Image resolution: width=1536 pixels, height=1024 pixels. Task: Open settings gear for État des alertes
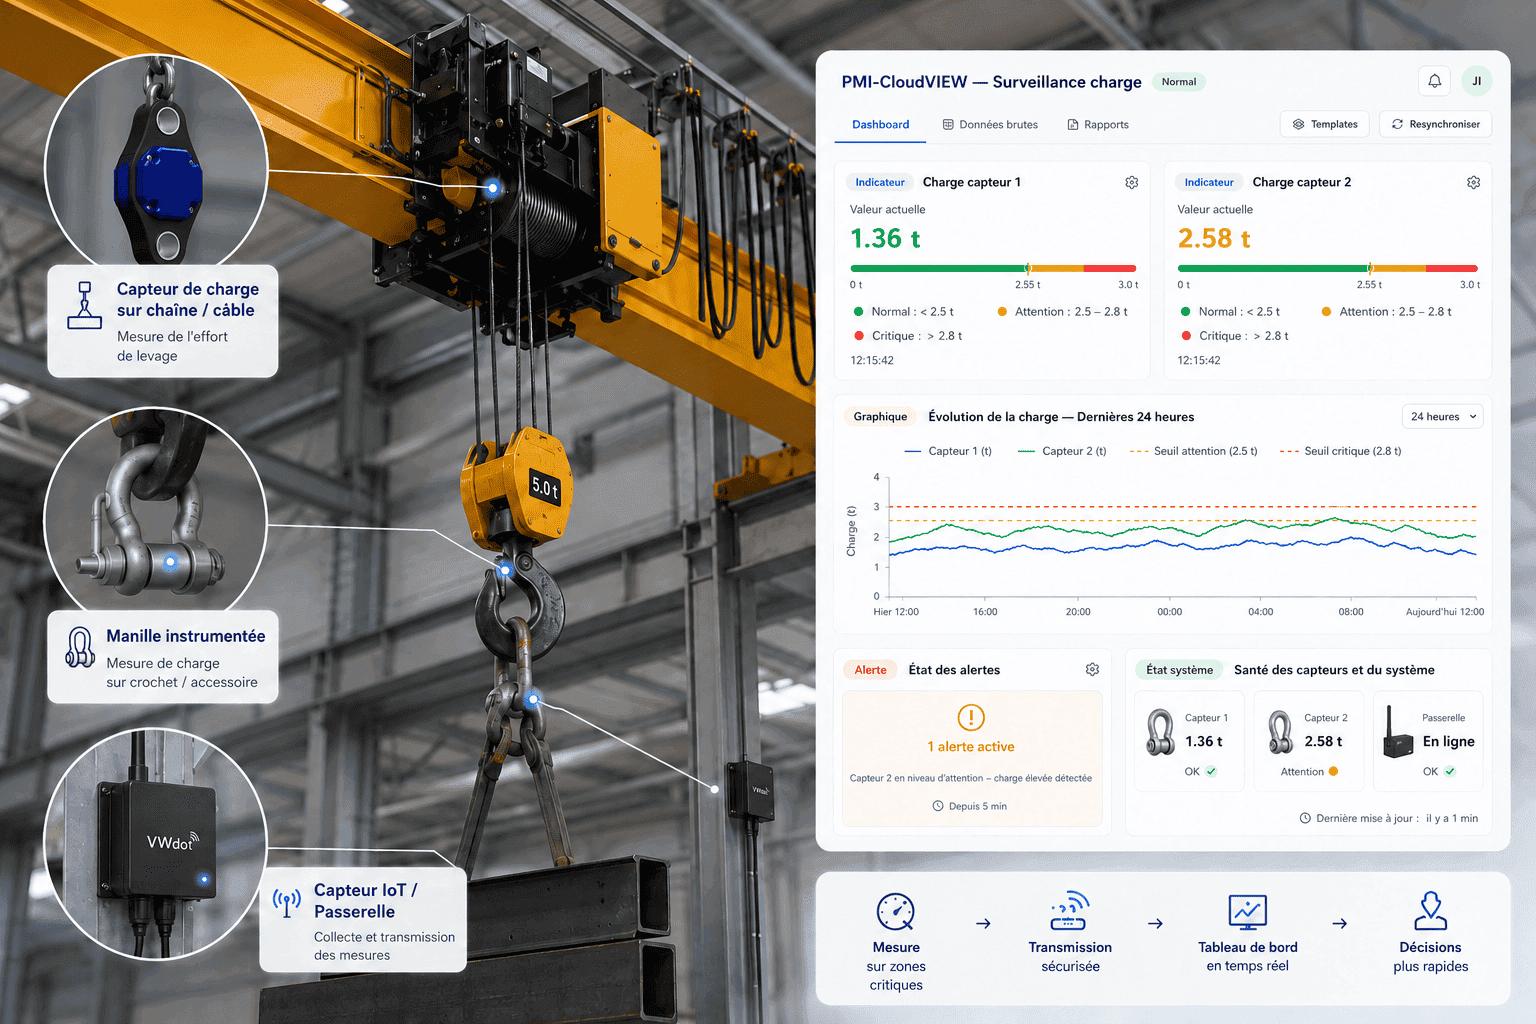1092,669
